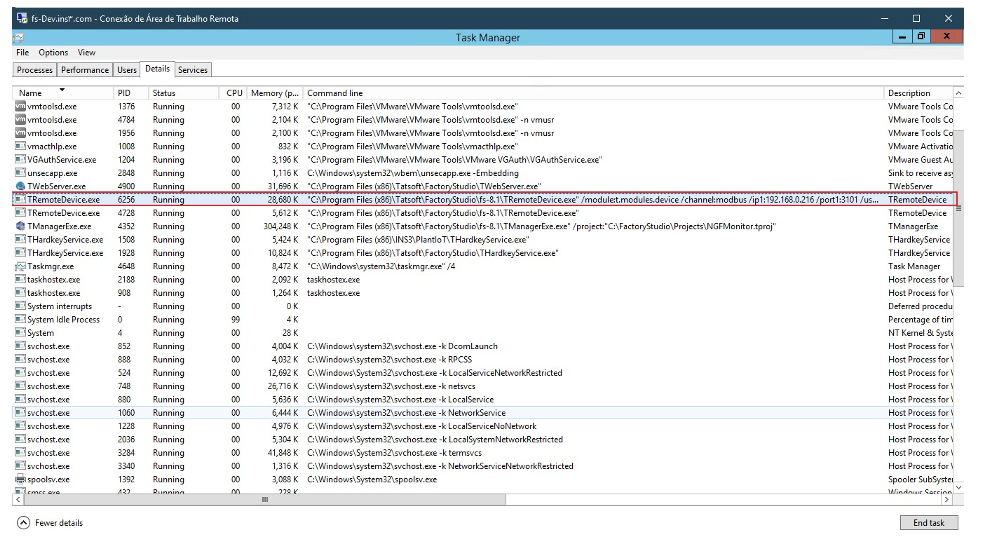The image size is (982, 546).
Task: Select the THardkeyService.exe row PID 1928
Action: tap(482, 253)
